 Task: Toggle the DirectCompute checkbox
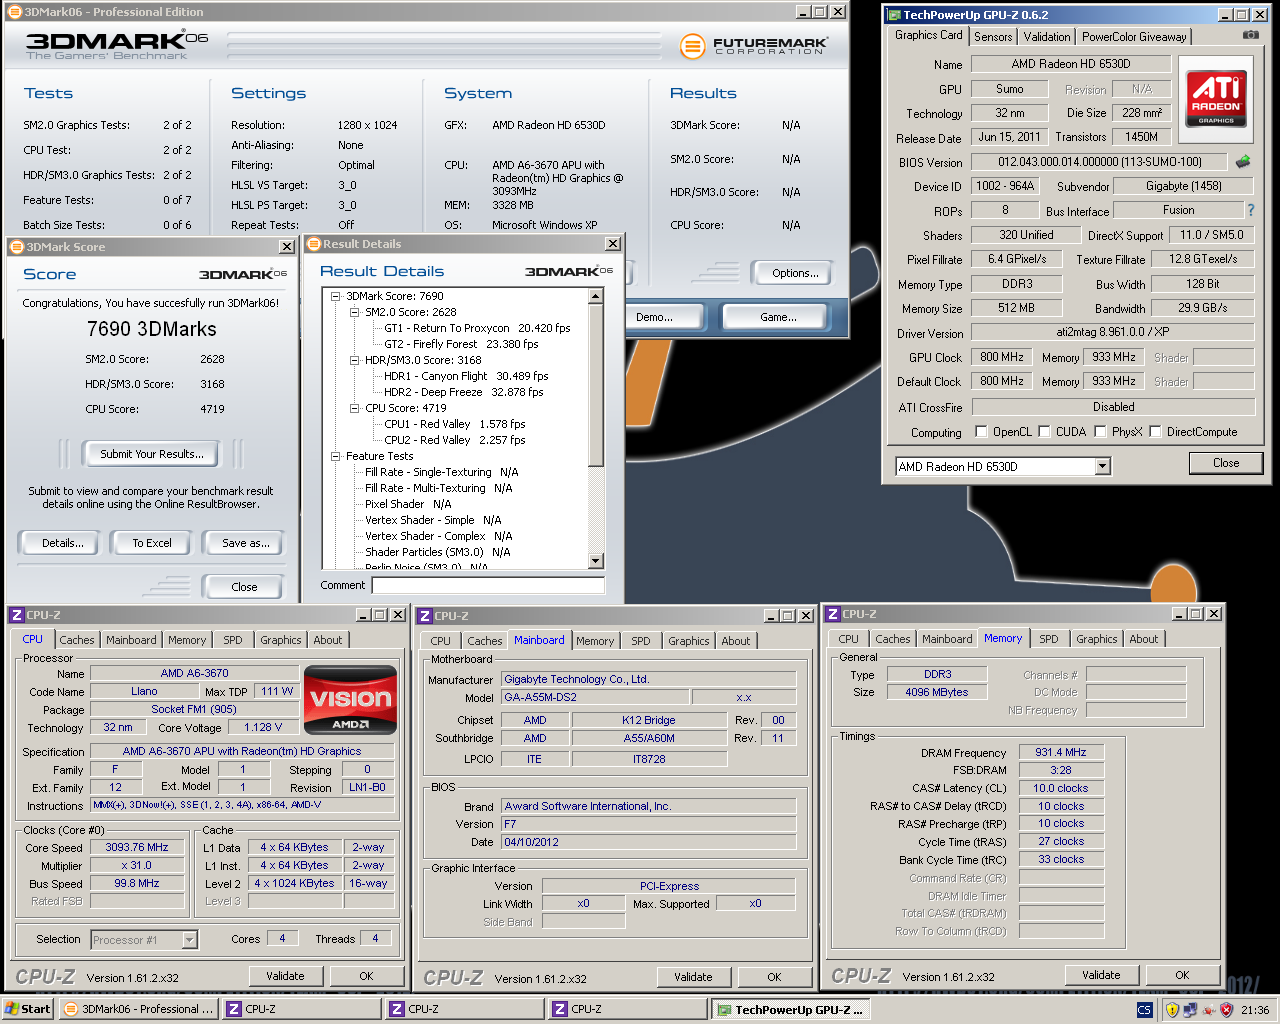1155,432
